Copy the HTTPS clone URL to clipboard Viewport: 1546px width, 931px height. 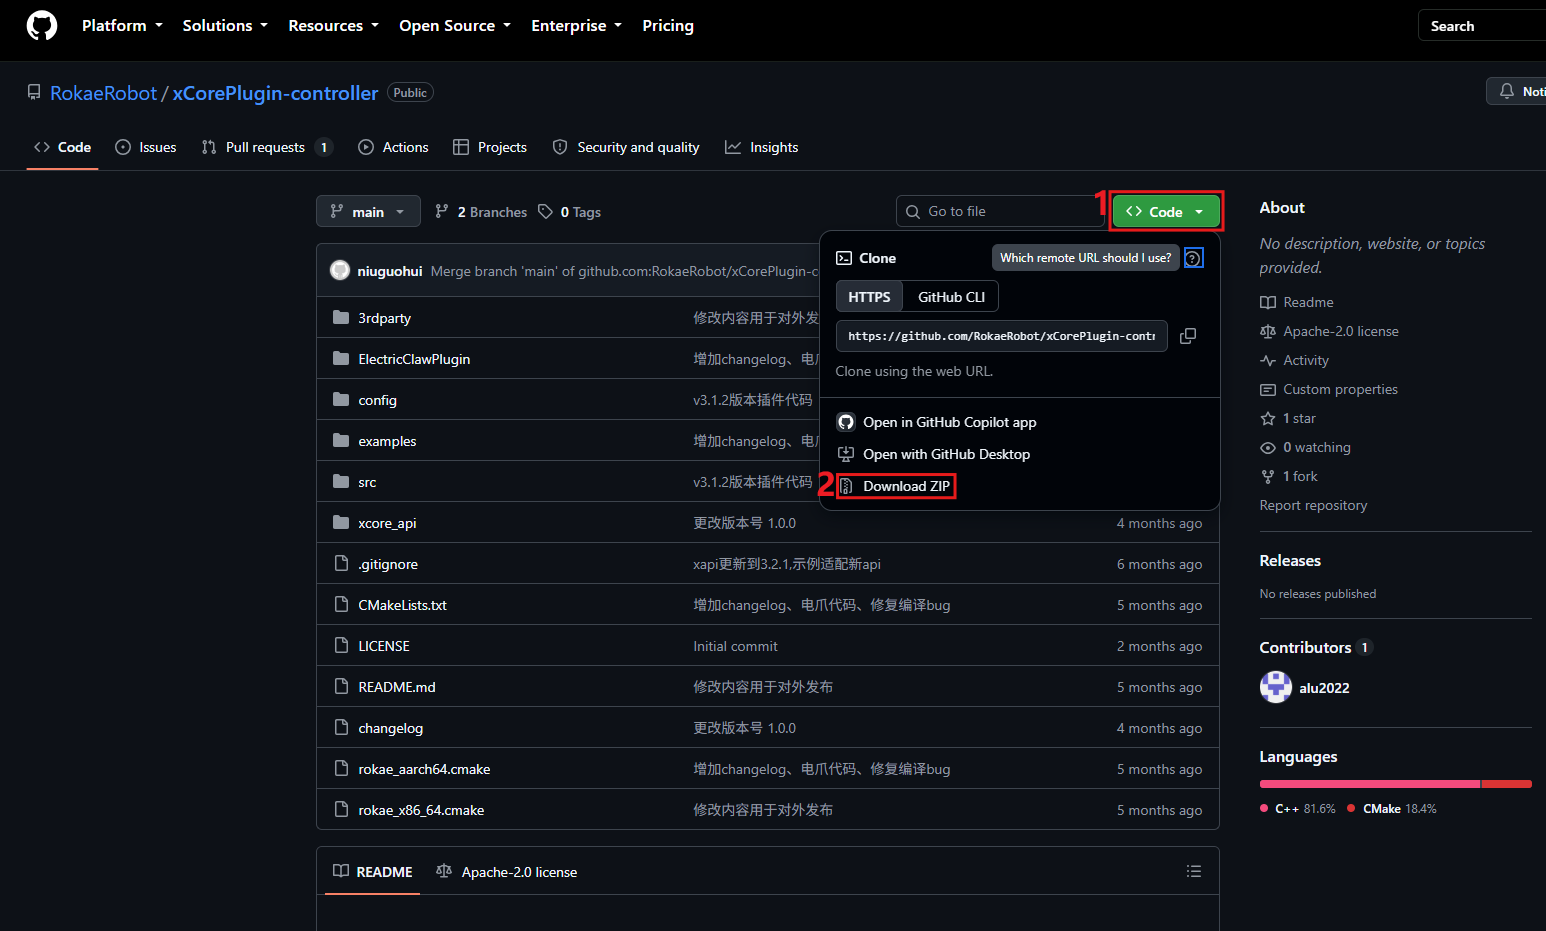point(1188,336)
